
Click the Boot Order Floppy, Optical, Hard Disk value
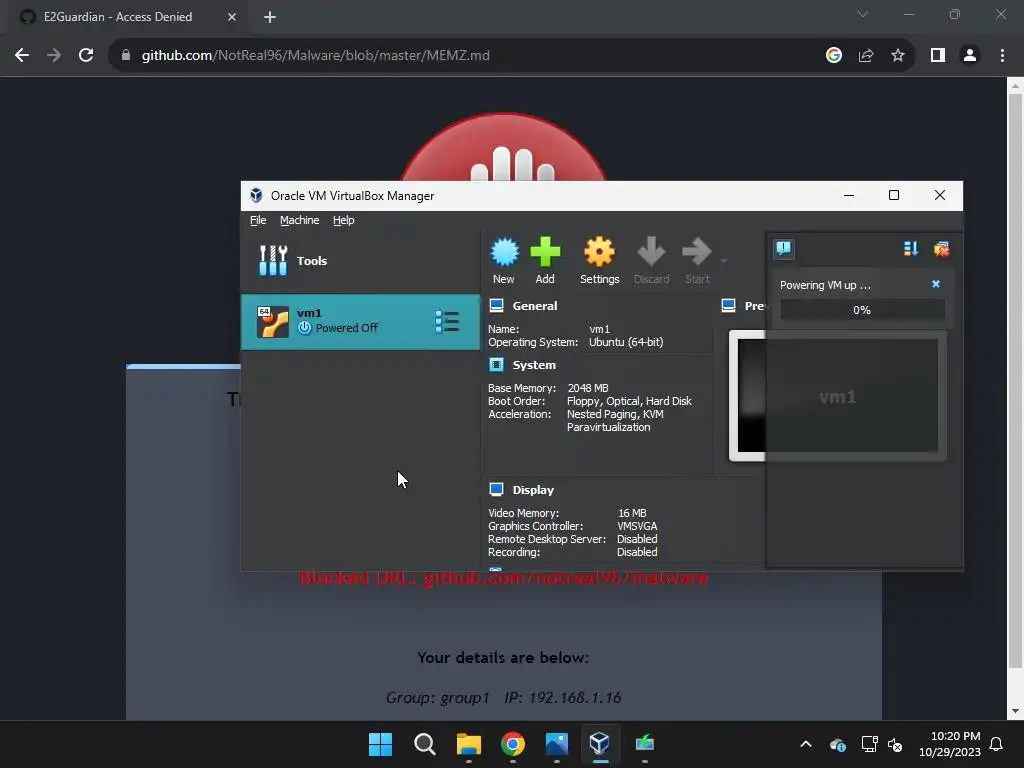(629, 401)
